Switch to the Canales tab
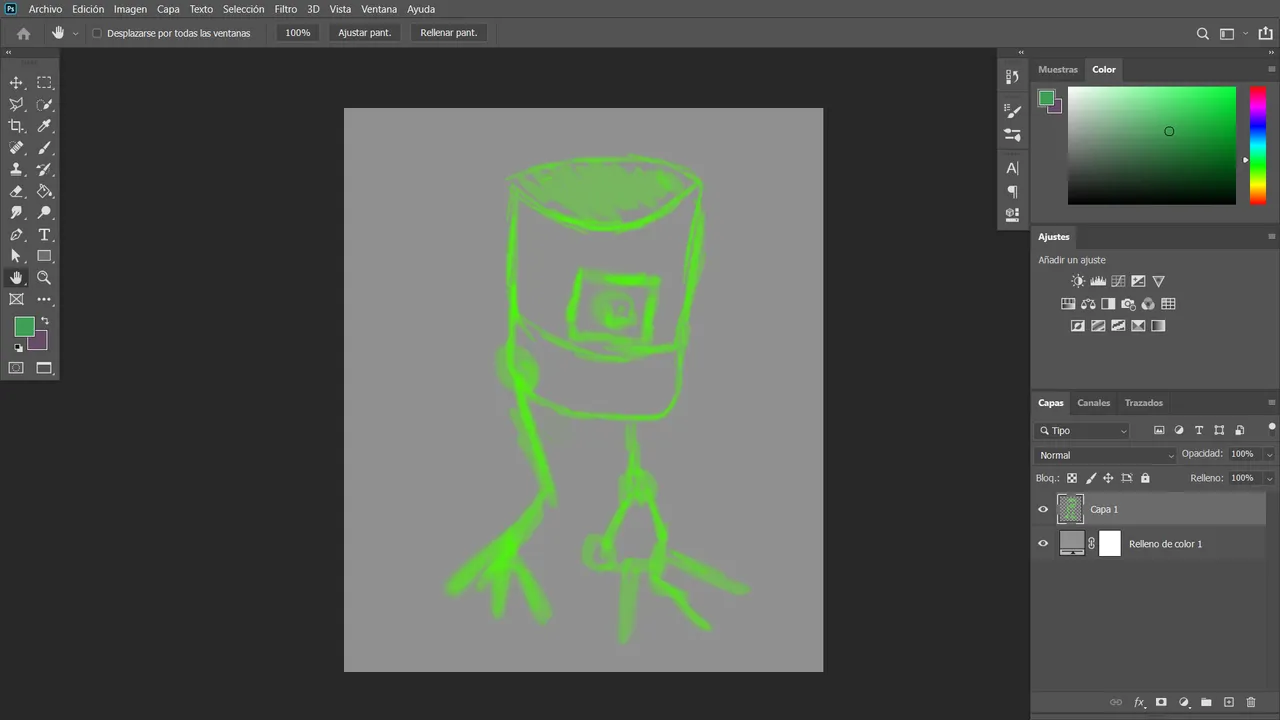Screen dimensions: 1280x720 pyautogui.click(x=1094, y=403)
